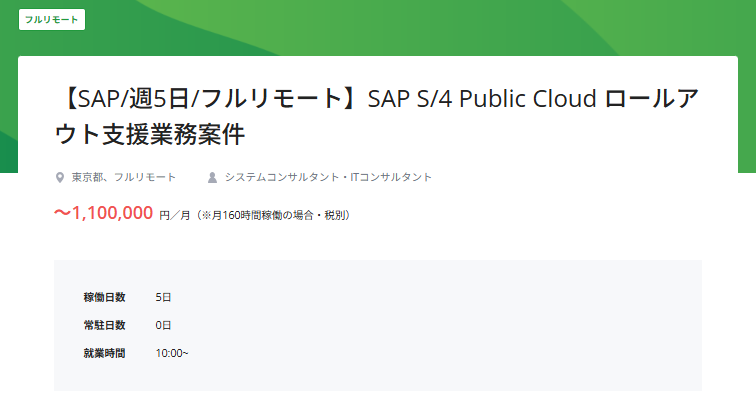The image size is (756, 415).
Task: Click the 常駐日数 label
Action: pyautogui.click(x=104, y=325)
